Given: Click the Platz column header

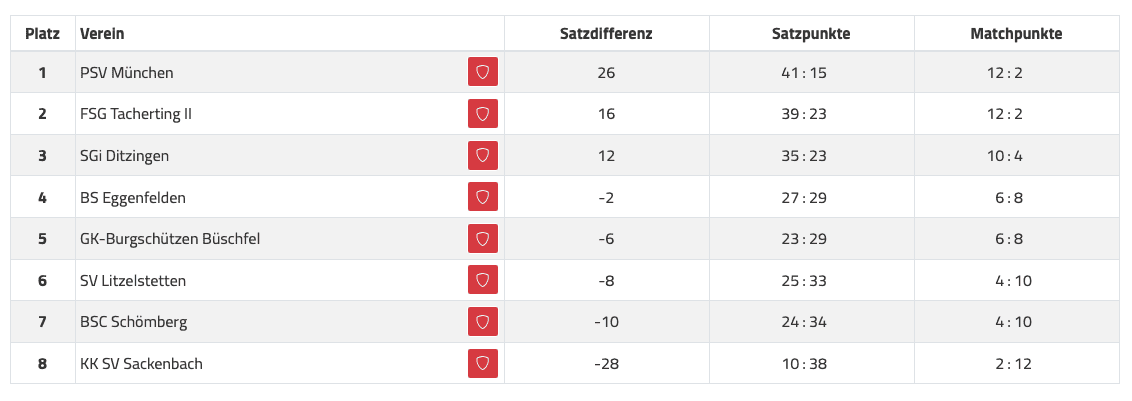Looking at the screenshot, I should (x=42, y=34).
